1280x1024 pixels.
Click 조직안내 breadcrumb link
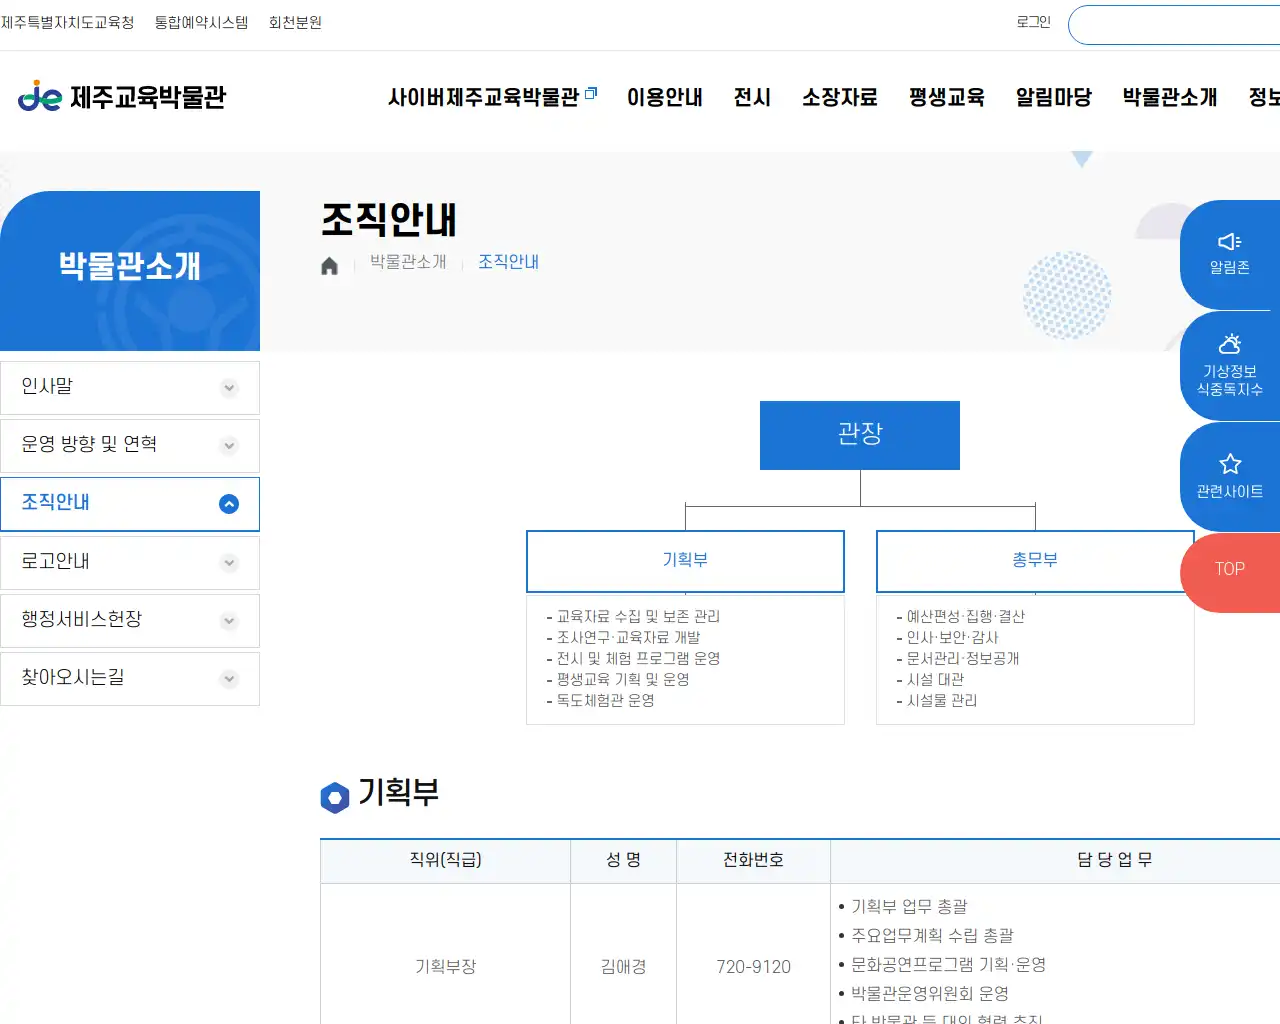tap(508, 262)
